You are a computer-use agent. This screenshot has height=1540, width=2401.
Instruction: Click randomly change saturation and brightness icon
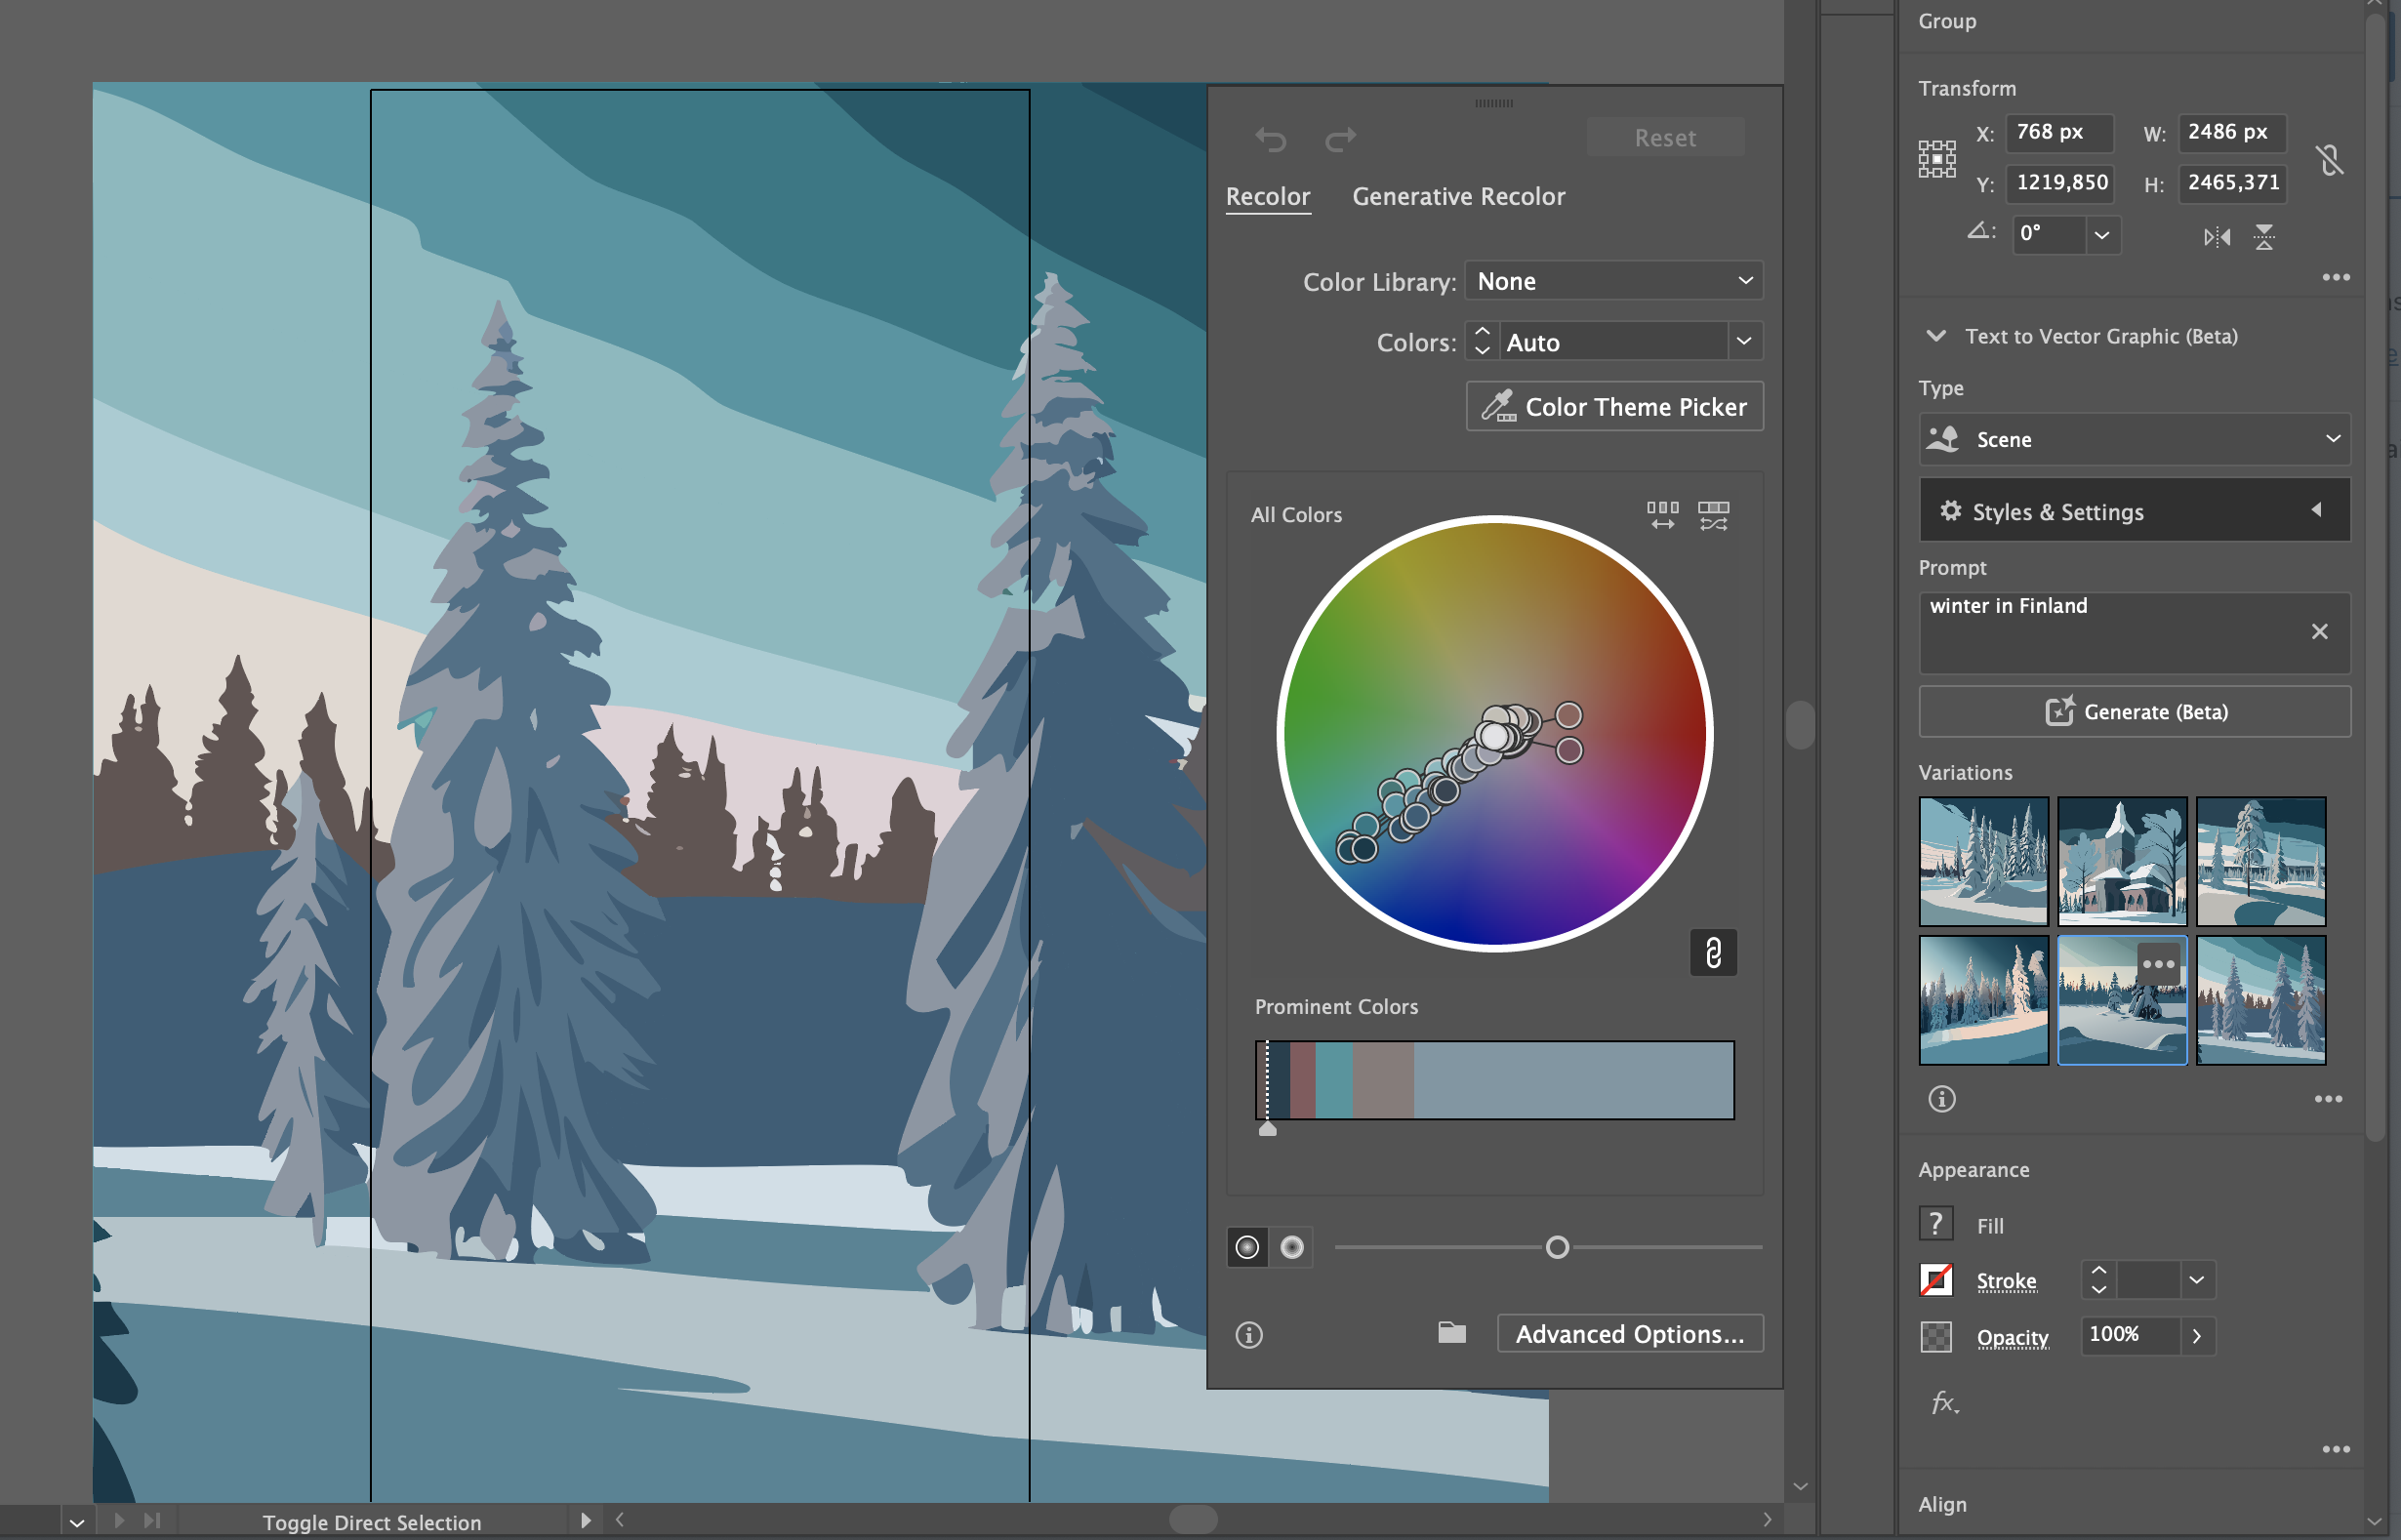pos(1713,515)
